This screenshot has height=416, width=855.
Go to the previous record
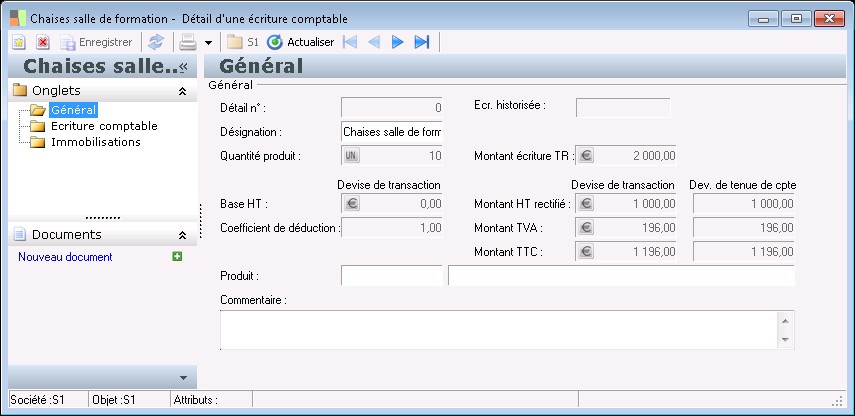click(x=374, y=42)
